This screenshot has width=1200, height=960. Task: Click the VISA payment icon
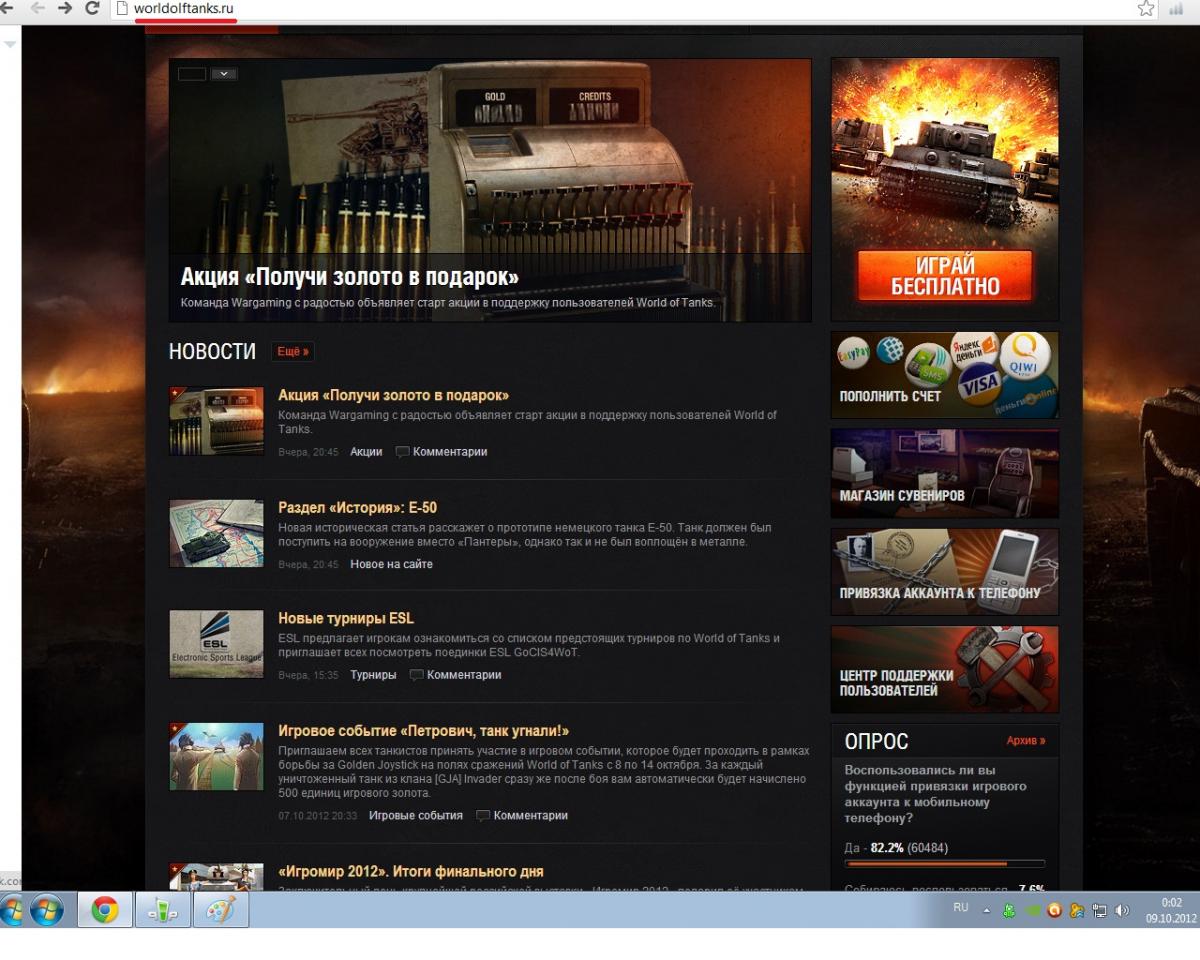[979, 386]
